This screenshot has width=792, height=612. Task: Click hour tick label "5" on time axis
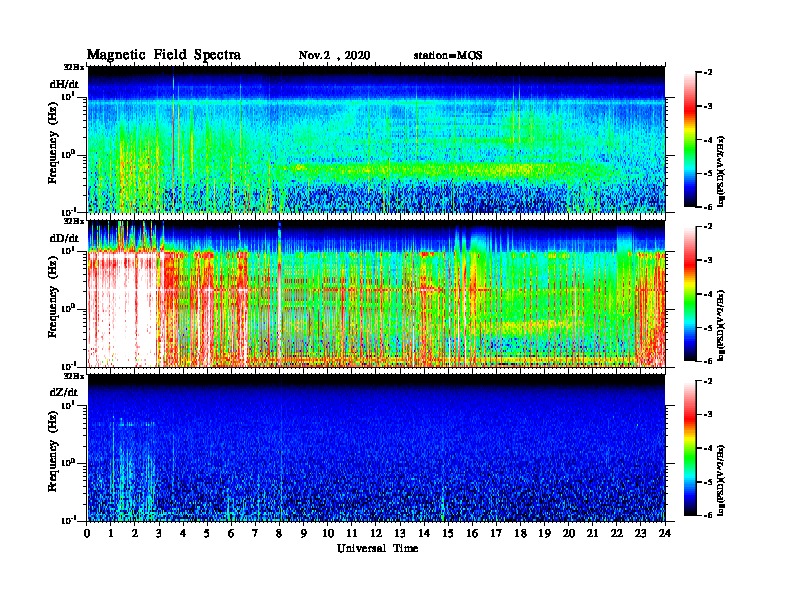[207, 534]
